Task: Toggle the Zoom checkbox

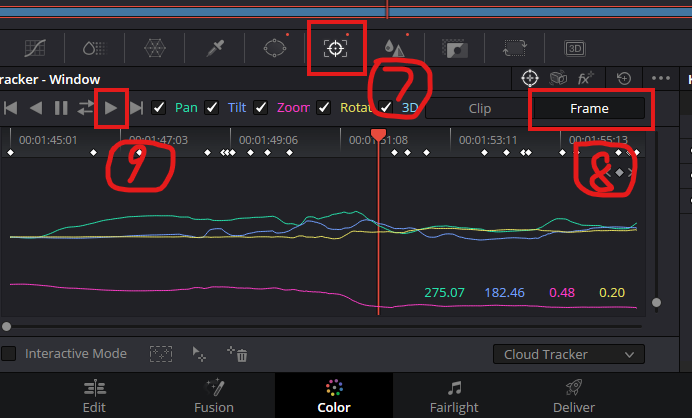Action: pyautogui.click(x=260, y=108)
